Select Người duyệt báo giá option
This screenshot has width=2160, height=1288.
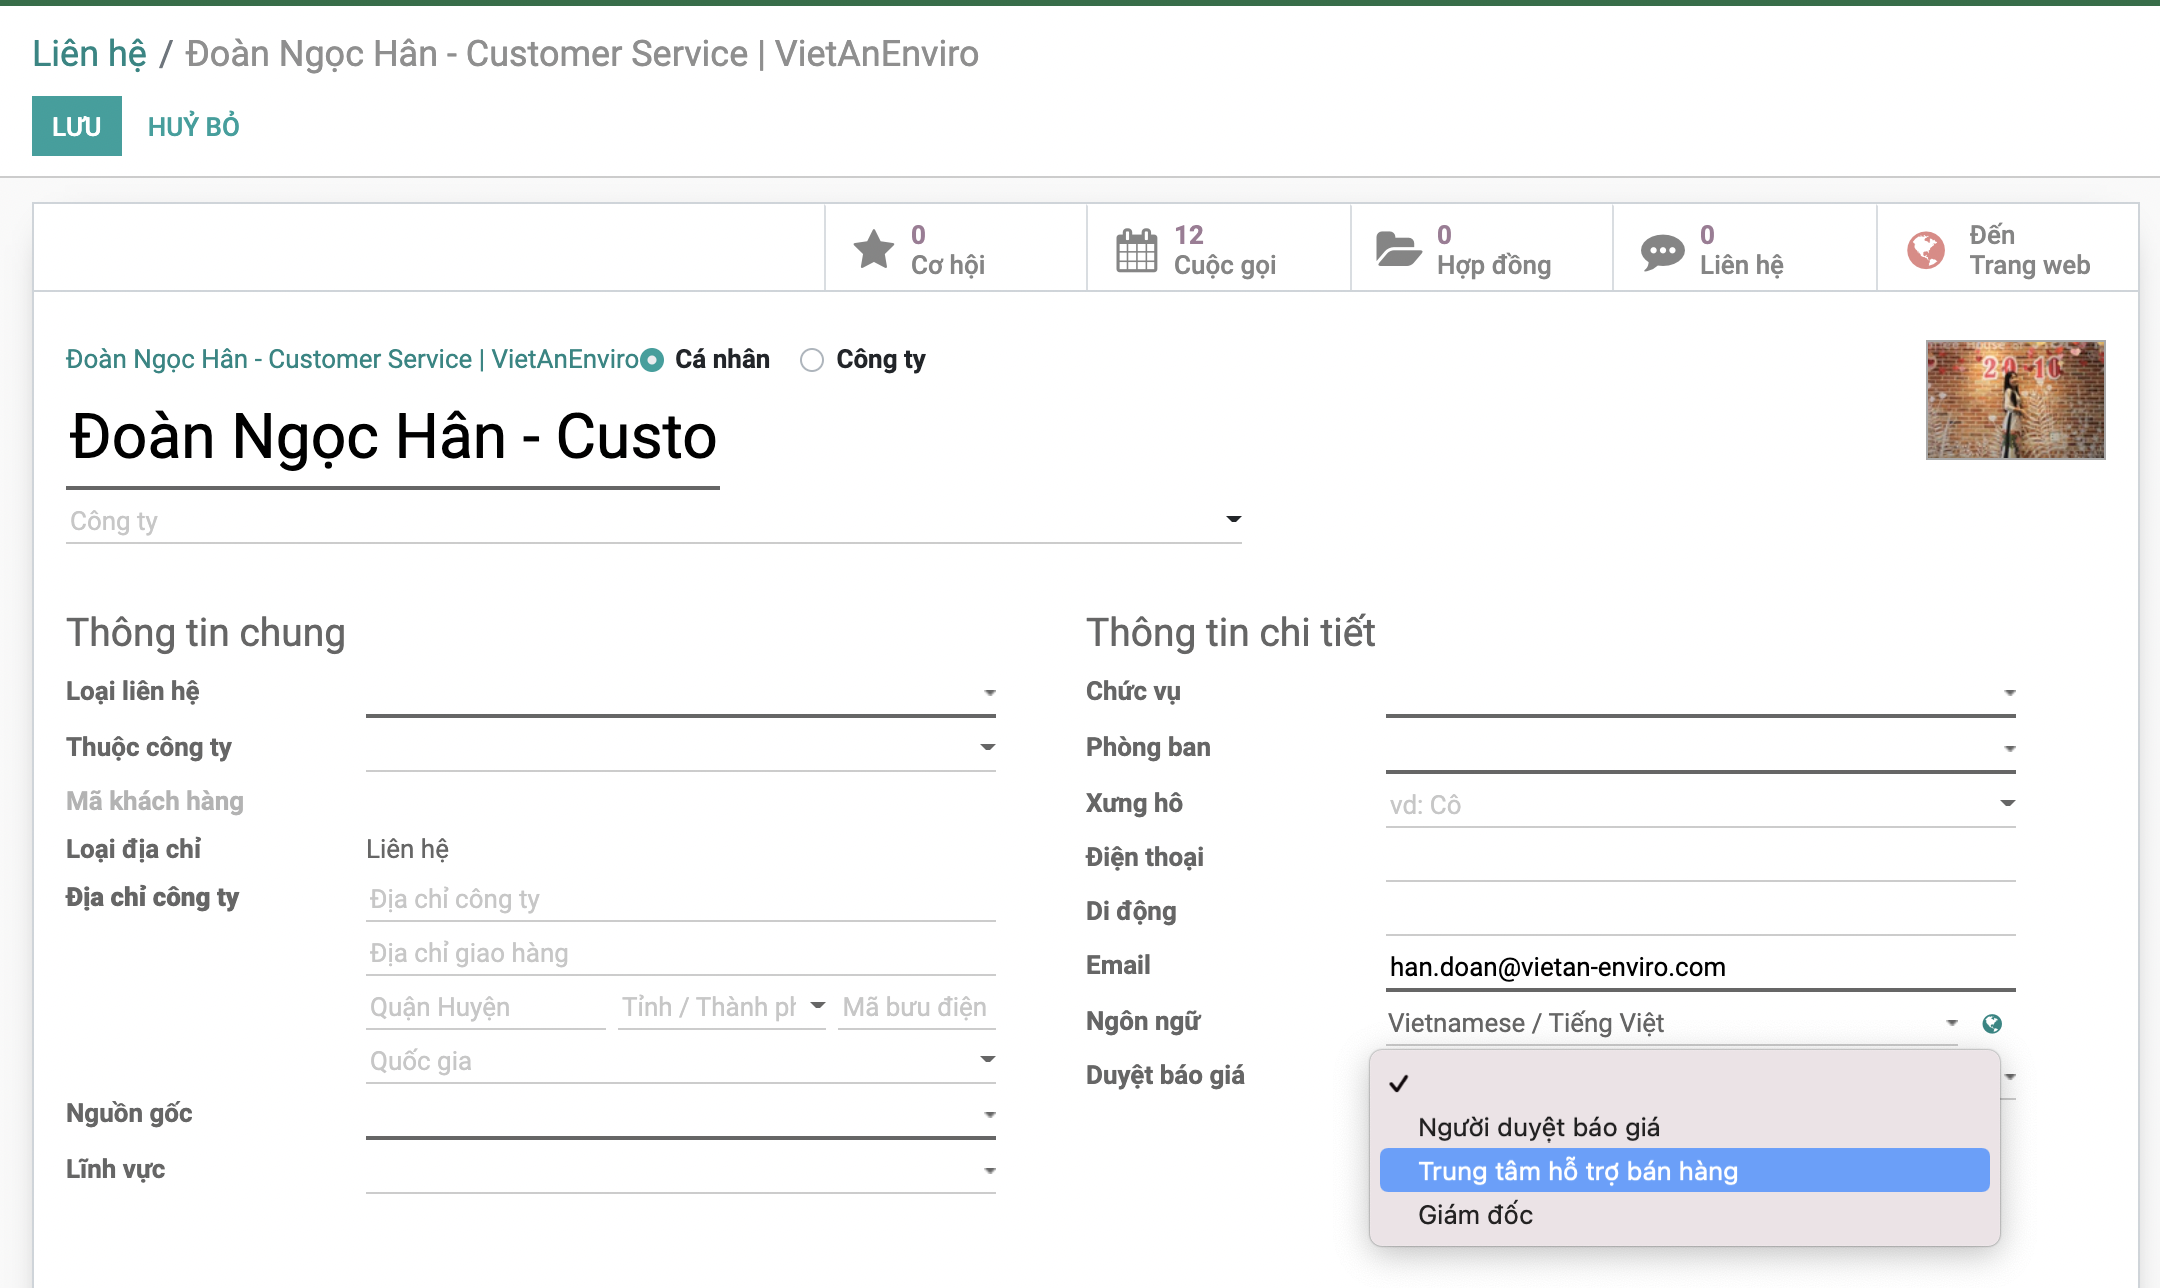(x=1538, y=1127)
